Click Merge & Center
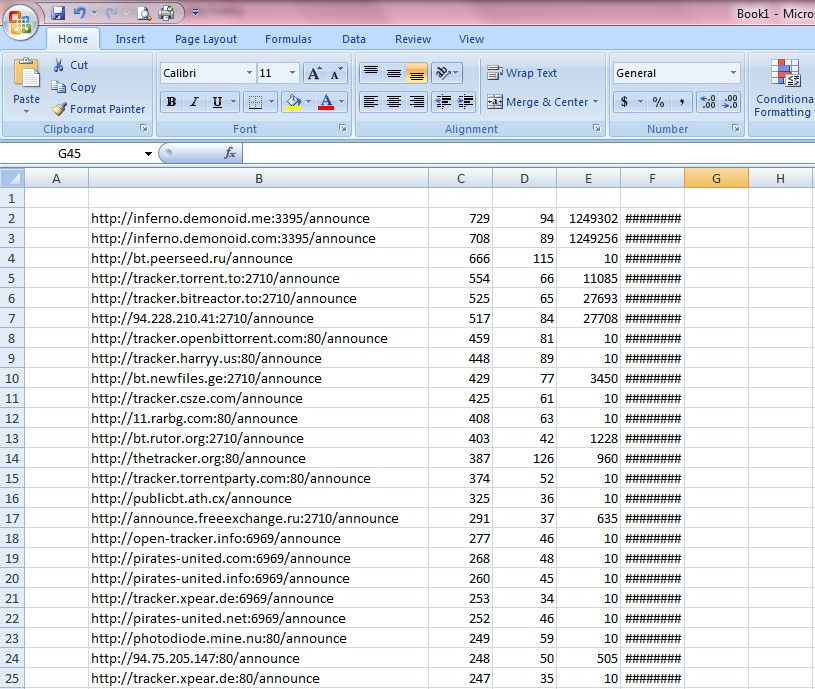Screen dimensions: 815x689 [x=537, y=102]
